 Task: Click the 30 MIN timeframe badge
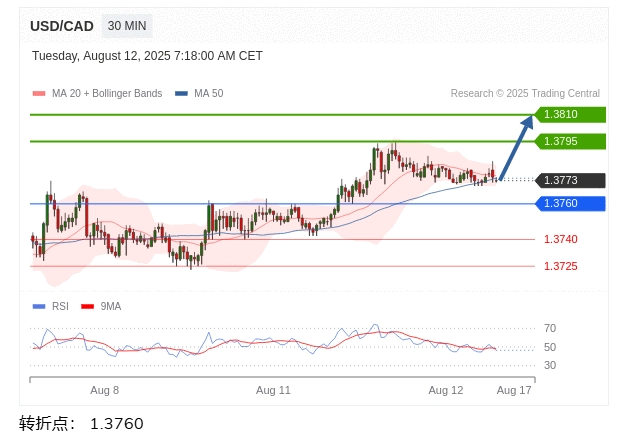point(127,26)
